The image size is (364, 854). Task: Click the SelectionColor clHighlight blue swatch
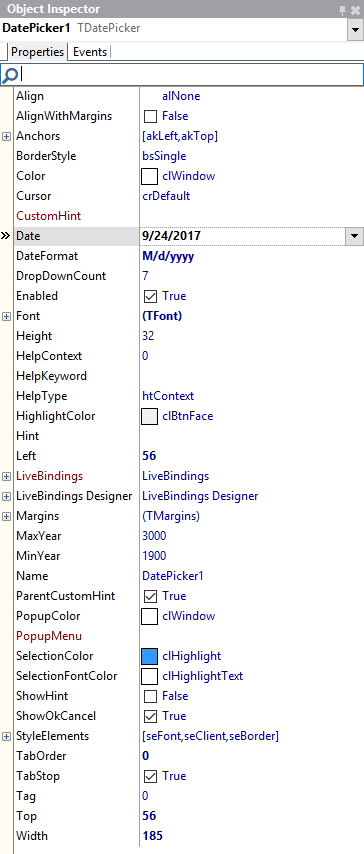(149, 656)
